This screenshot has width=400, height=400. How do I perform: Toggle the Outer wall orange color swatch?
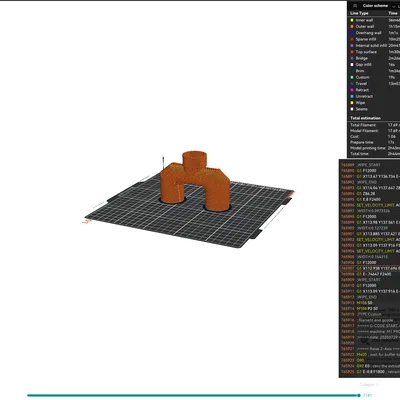[352, 27]
